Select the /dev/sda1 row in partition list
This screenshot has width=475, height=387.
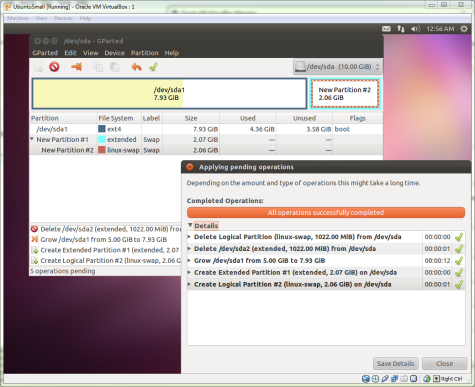click(x=206, y=129)
